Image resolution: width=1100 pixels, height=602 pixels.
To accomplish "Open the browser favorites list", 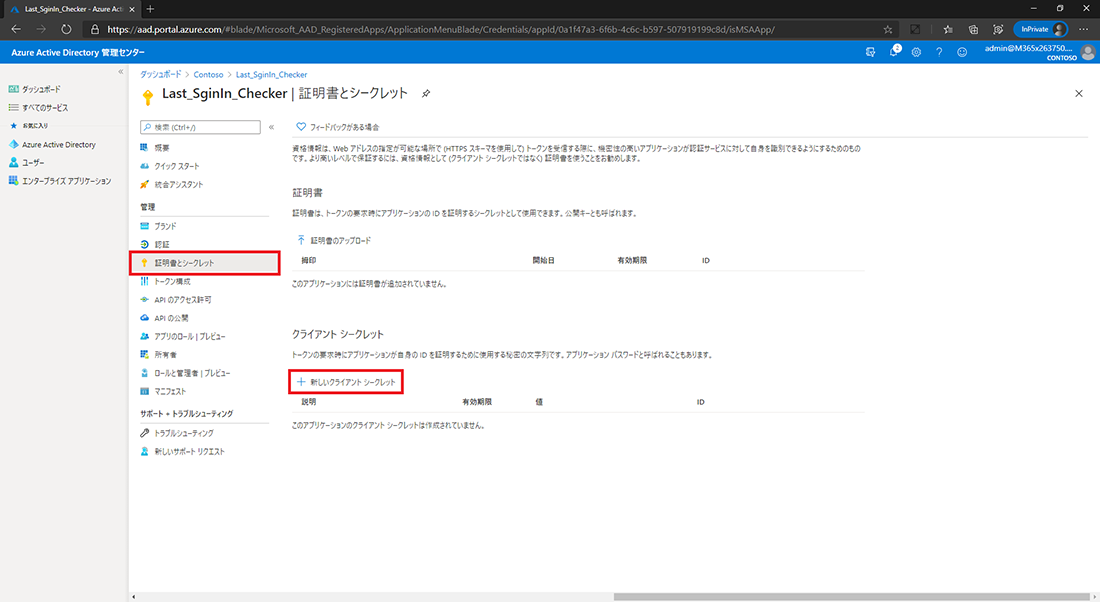I will [948, 29].
